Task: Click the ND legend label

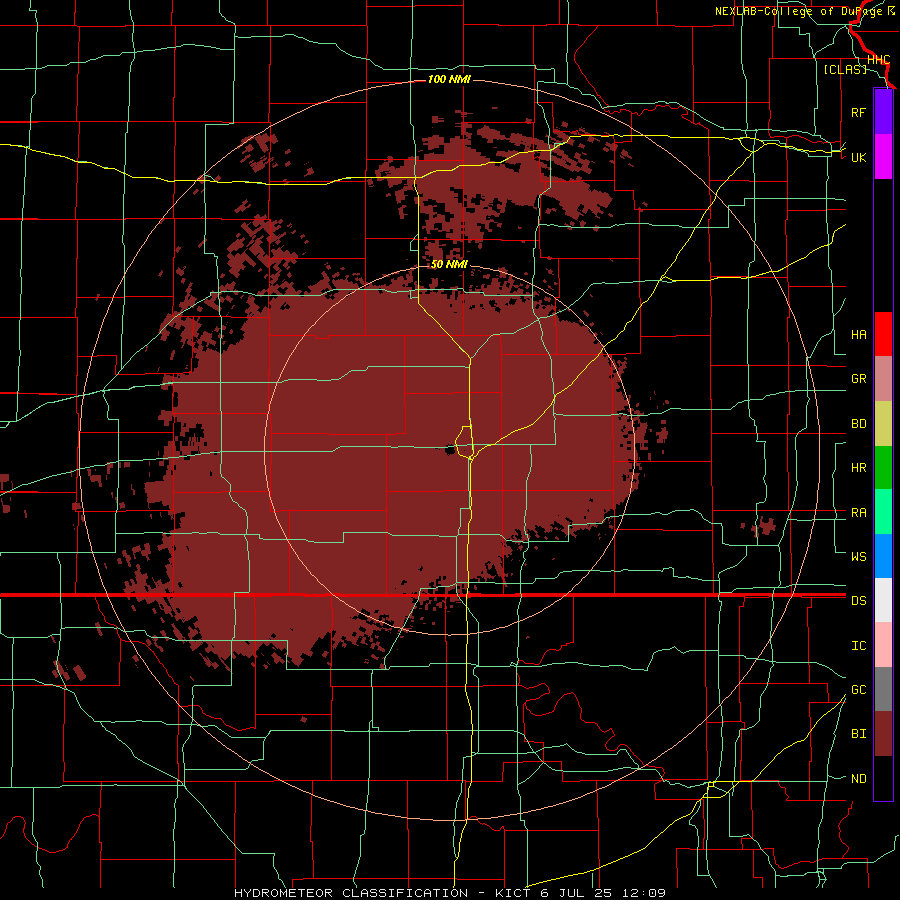Action: click(x=858, y=779)
